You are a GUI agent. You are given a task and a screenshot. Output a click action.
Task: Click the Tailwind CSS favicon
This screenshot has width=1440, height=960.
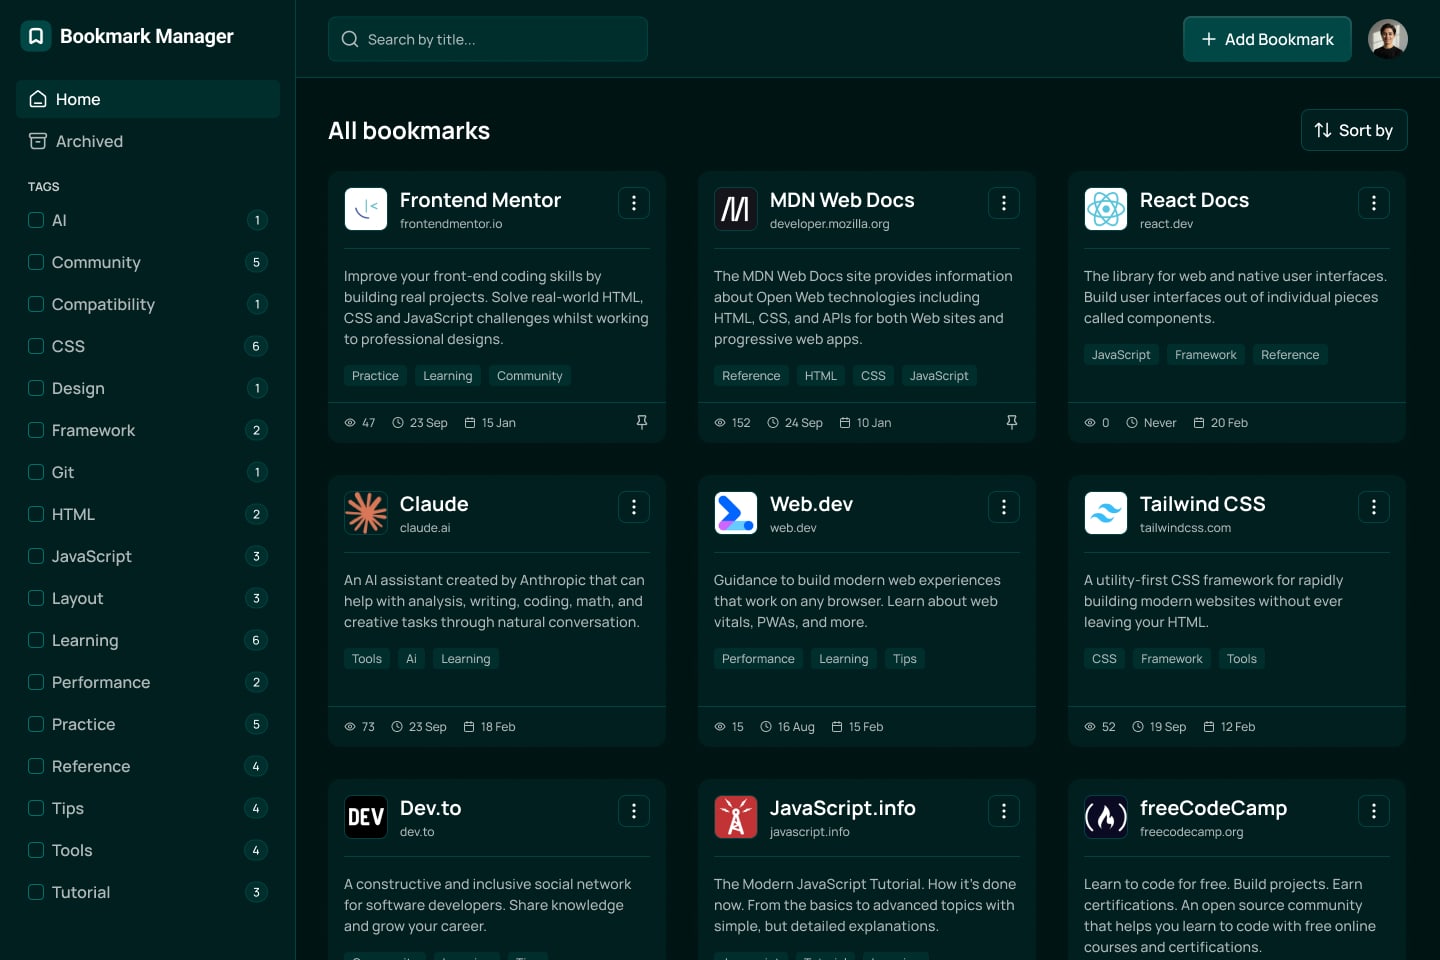click(1106, 513)
